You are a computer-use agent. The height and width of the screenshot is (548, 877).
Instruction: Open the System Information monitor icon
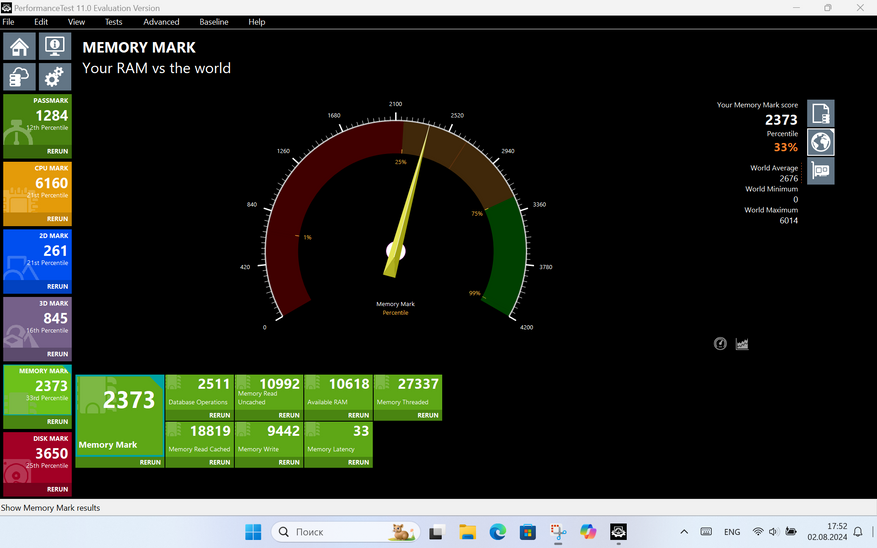click(53, 46)
